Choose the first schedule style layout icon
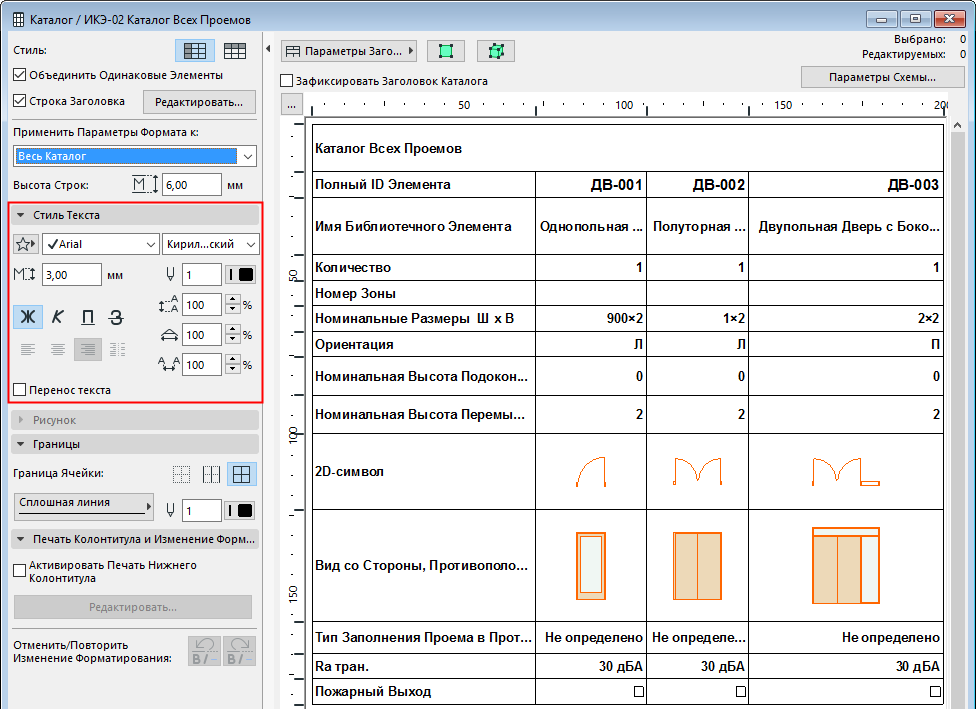 tap(195, 51)
